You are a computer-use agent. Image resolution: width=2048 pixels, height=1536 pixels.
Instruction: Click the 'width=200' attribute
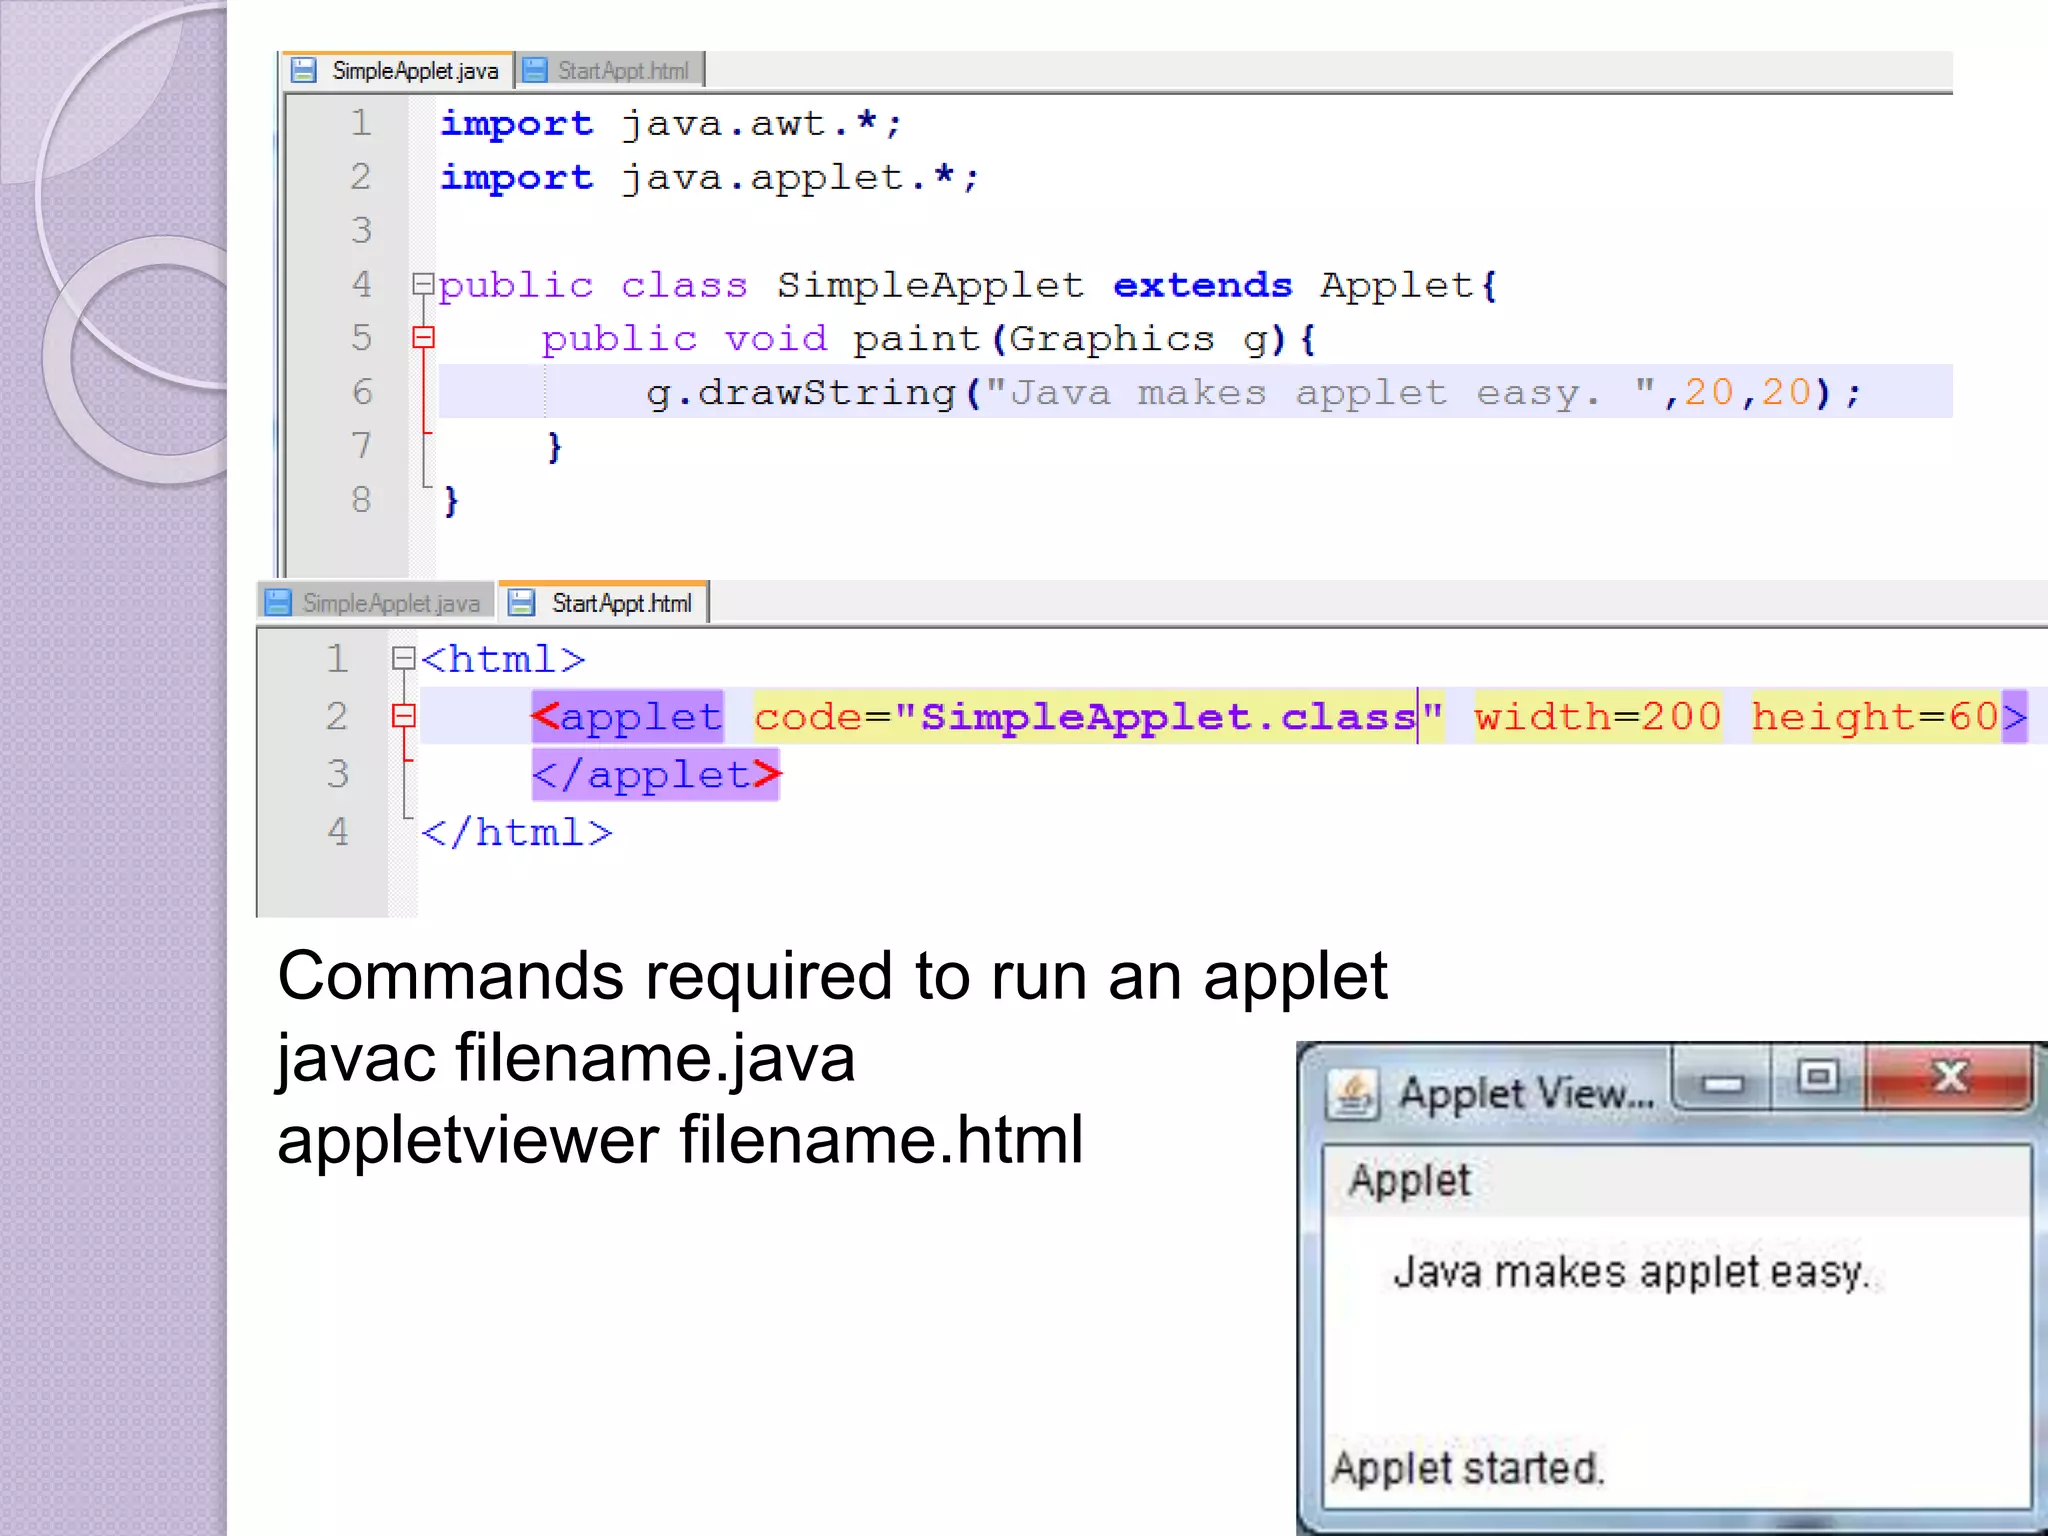[x=1597, y=717]
